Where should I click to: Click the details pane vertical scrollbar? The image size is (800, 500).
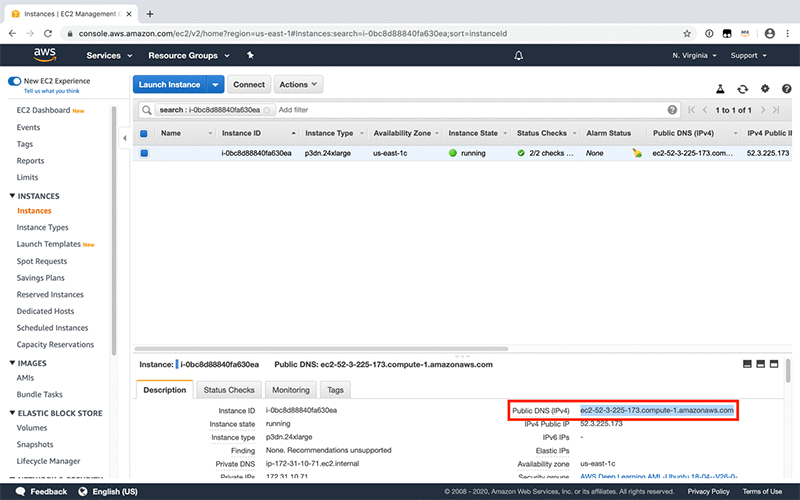point(788,370)
